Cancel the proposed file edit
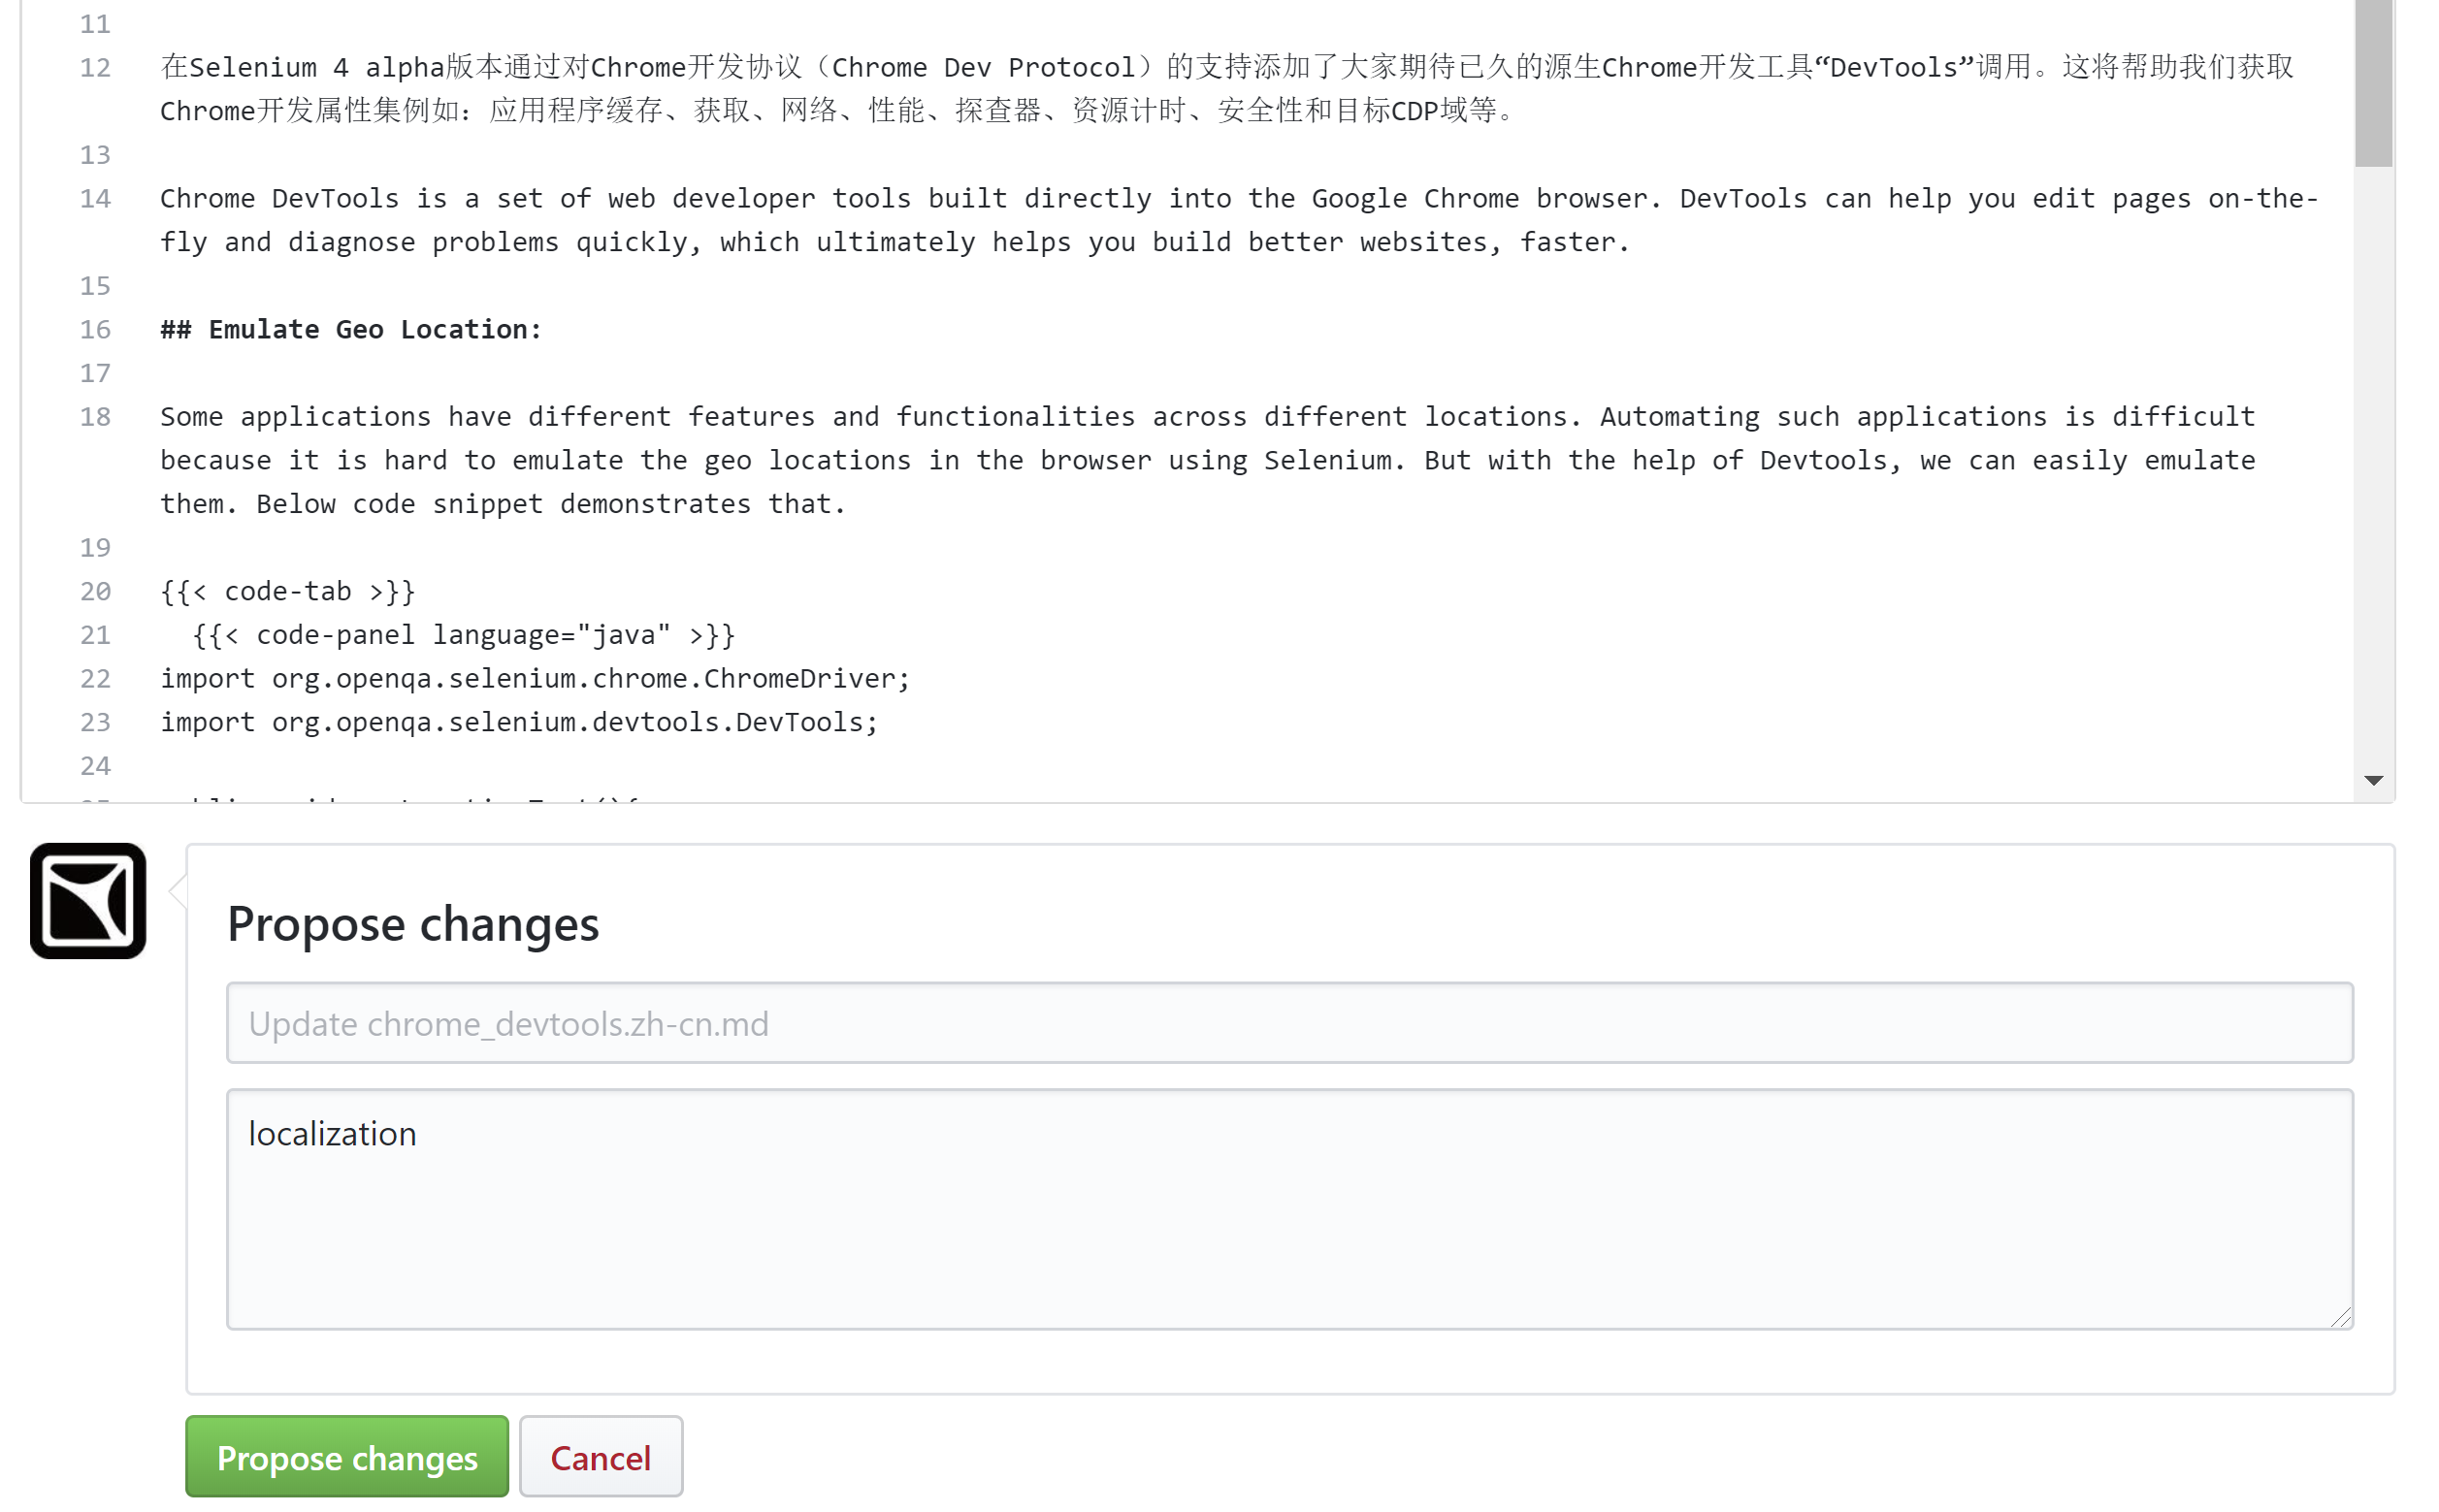Screen dimensions: 2439x1512 (x=600, y=1456)
